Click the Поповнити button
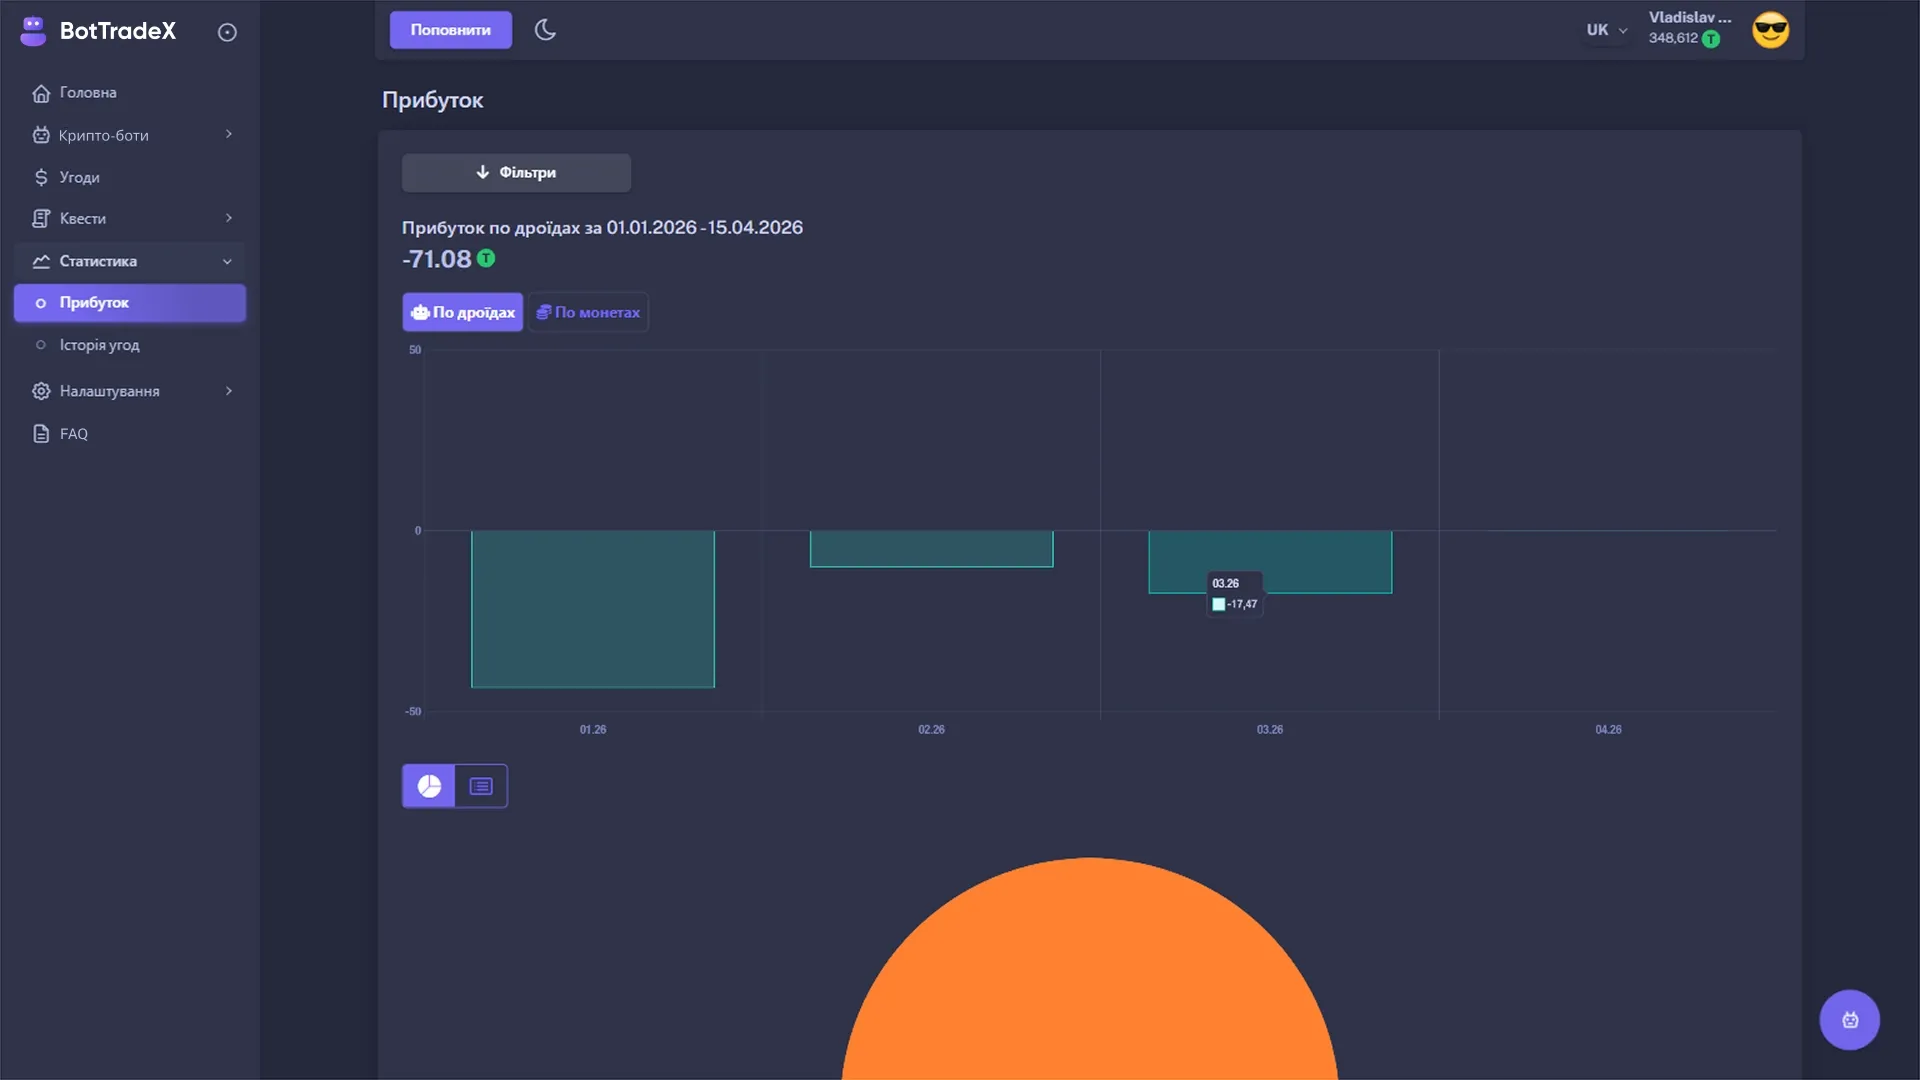Screen dimensions: 1920x1080 [x=450, y=29]
